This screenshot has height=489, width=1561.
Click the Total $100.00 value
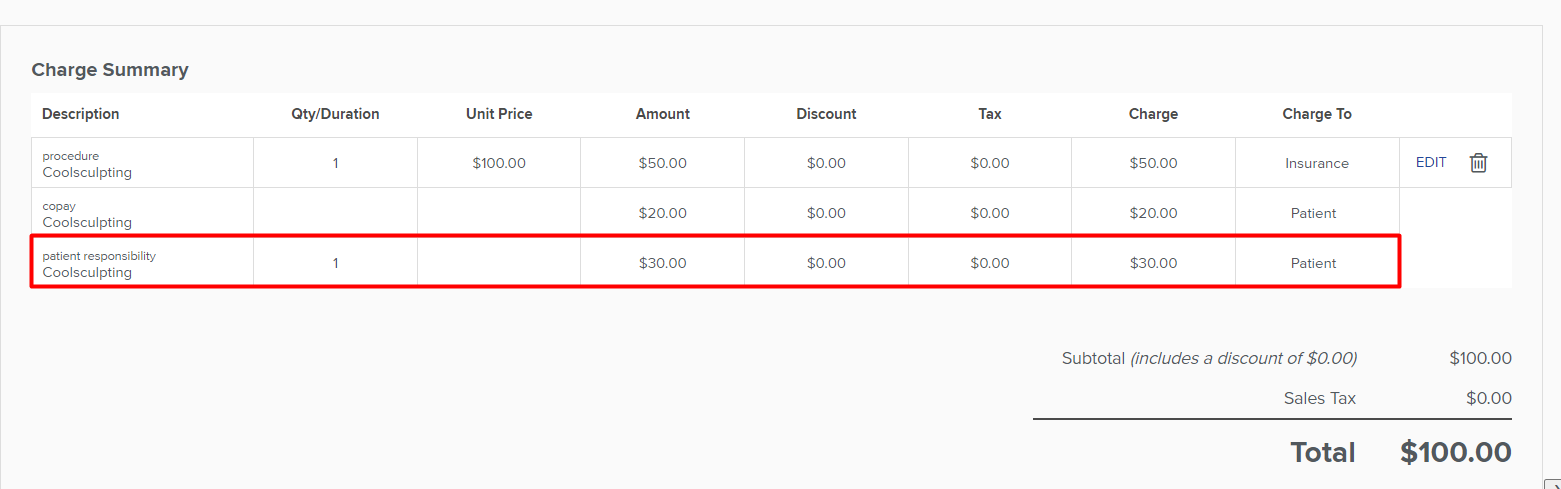[x=1456, y=452]
